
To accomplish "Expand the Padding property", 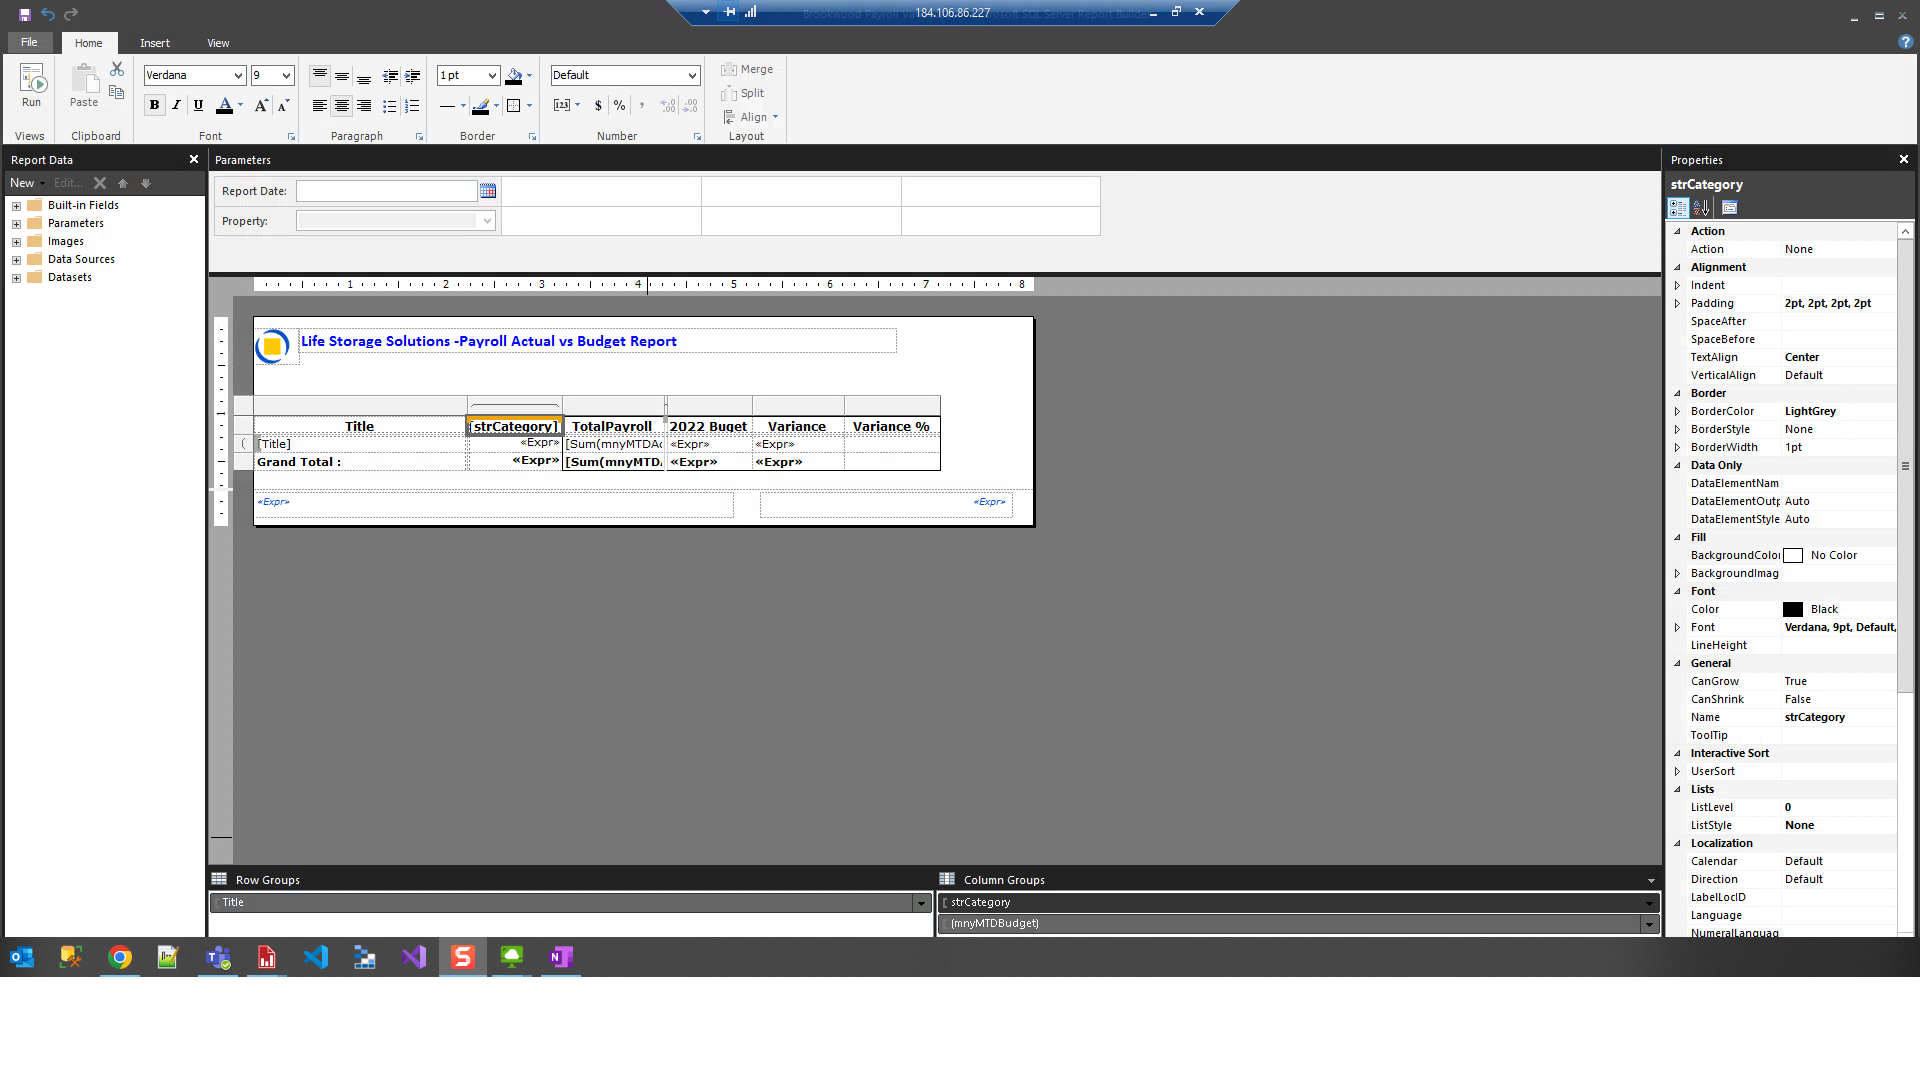I will [1678, 303].
